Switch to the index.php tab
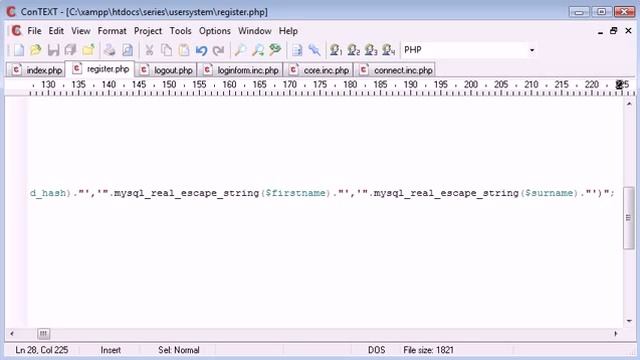The width and height of the screenshot is (640, 360). [36, 70]
